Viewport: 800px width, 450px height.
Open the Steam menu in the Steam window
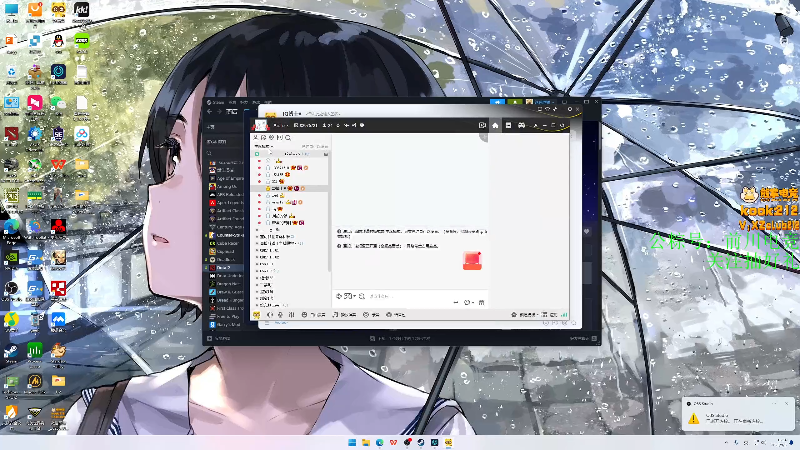[216, 102]
